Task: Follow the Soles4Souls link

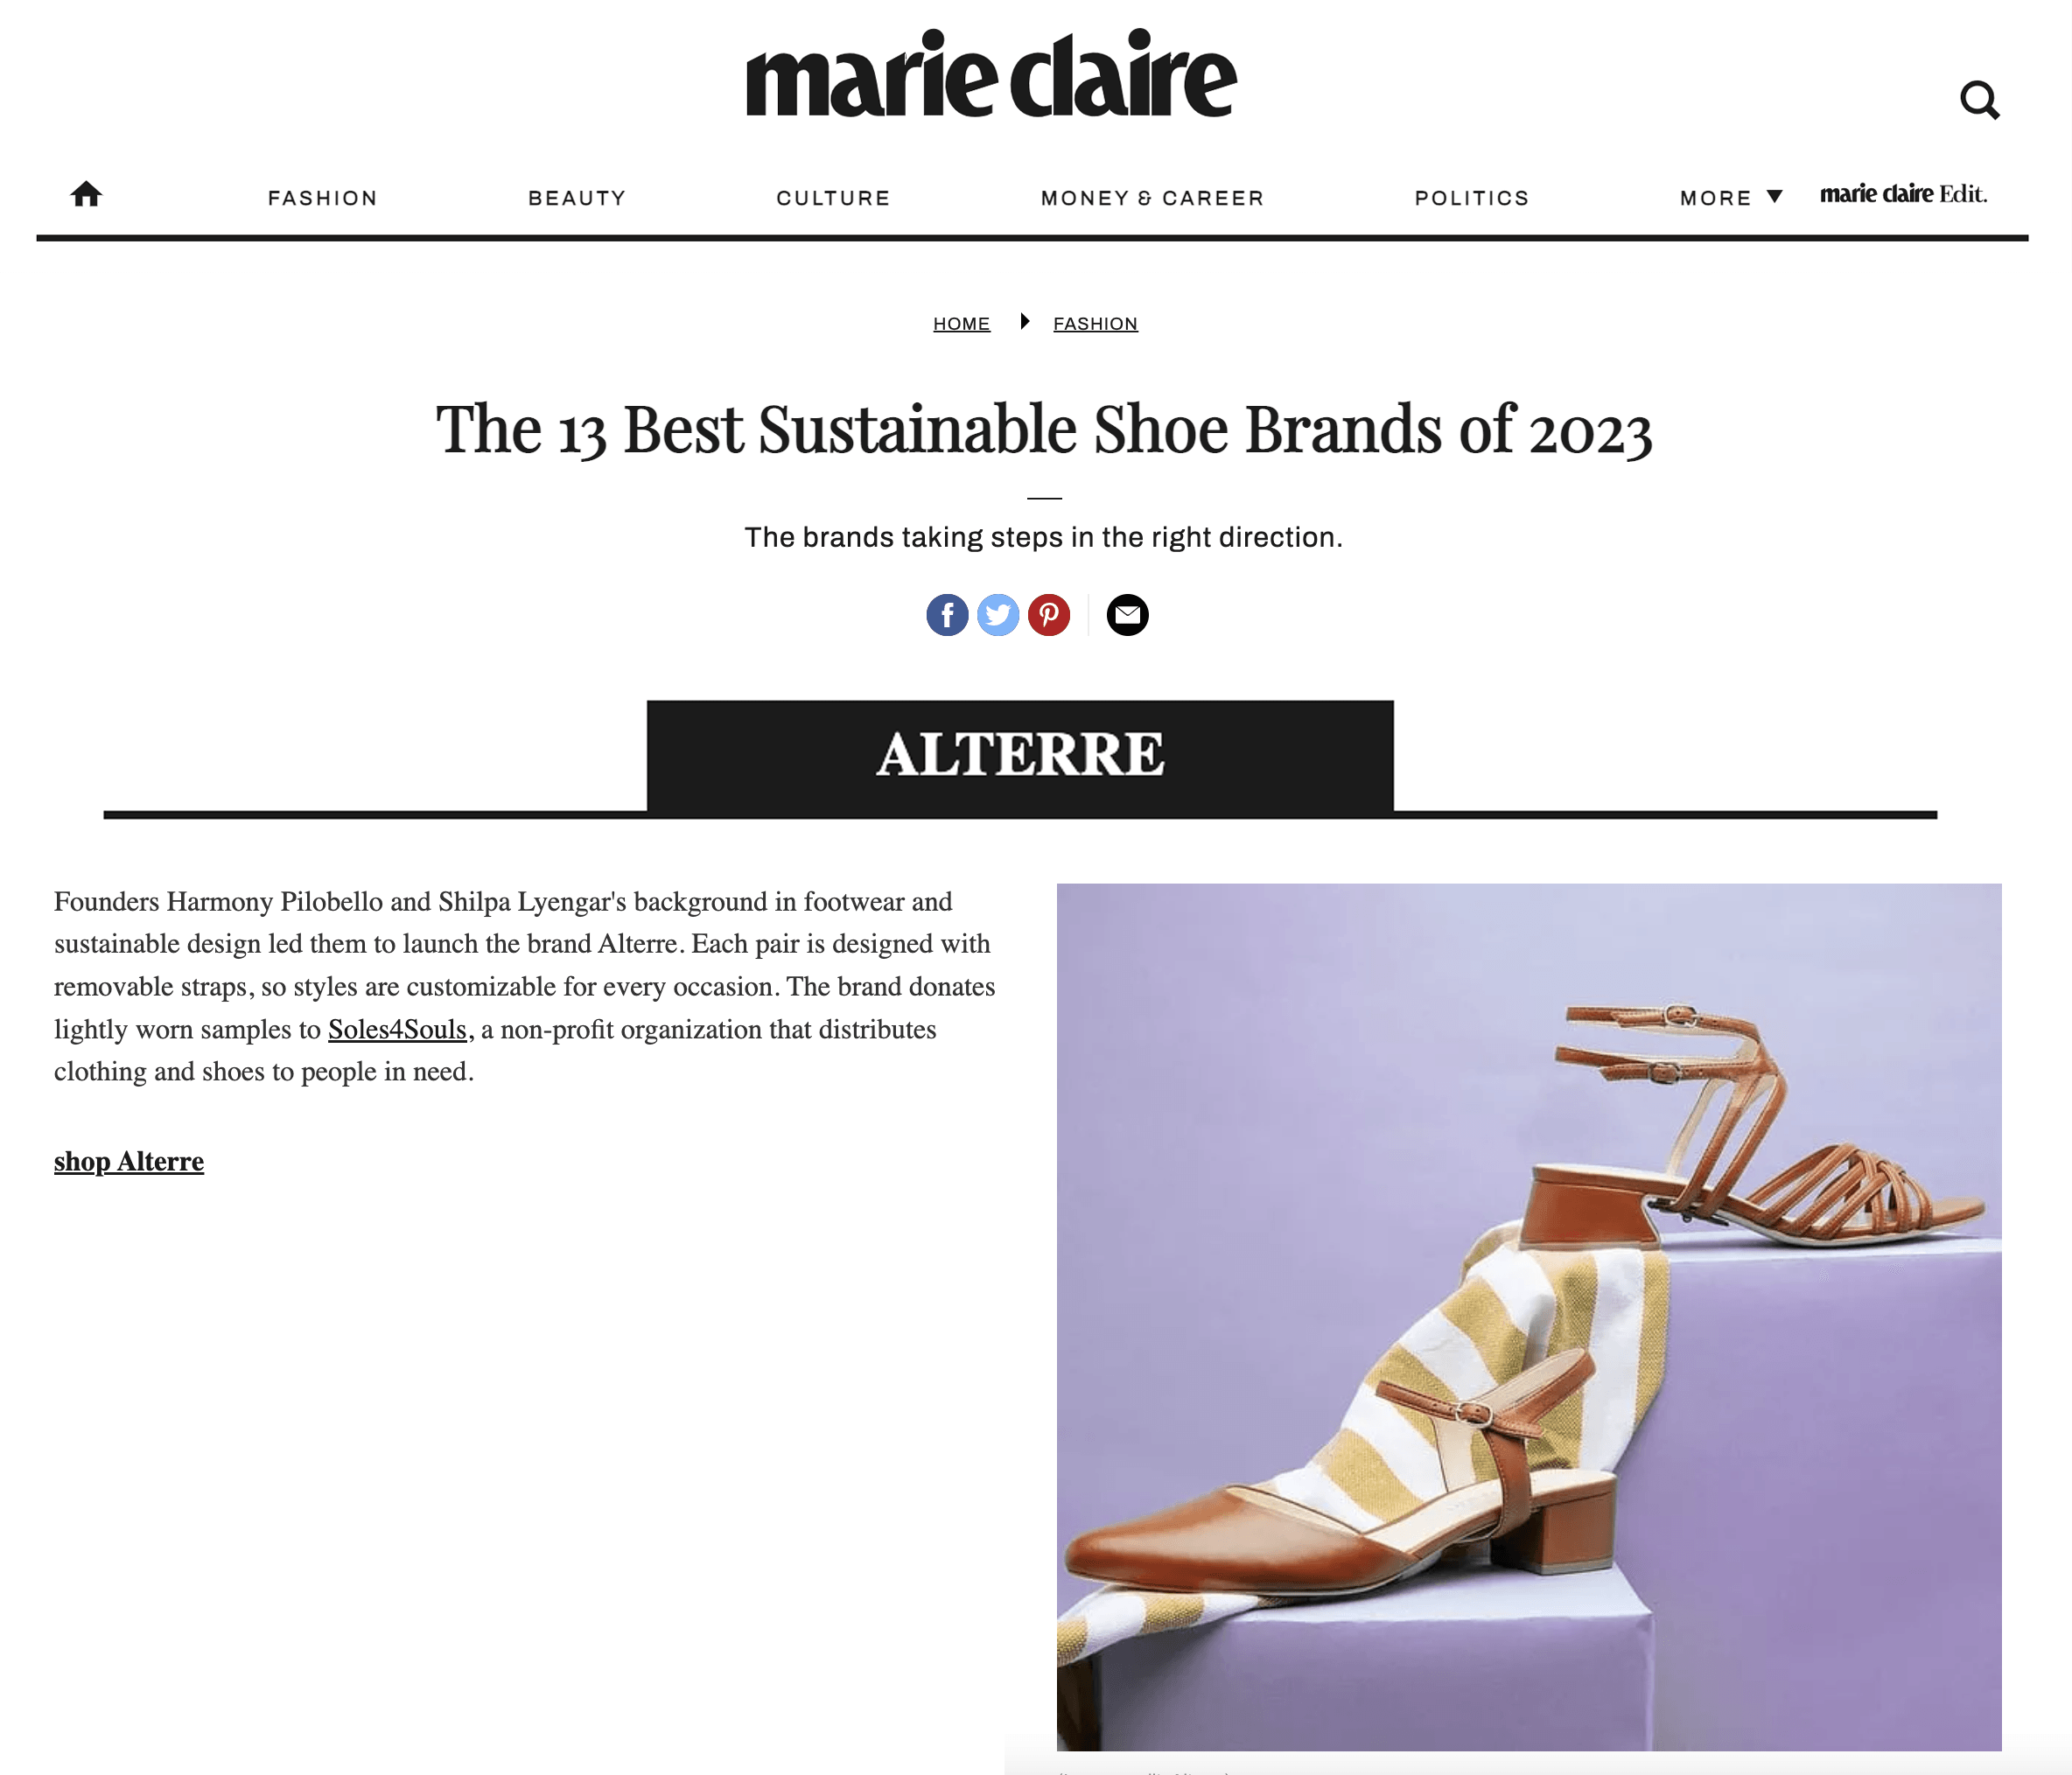Action: tap(397, 1030)
